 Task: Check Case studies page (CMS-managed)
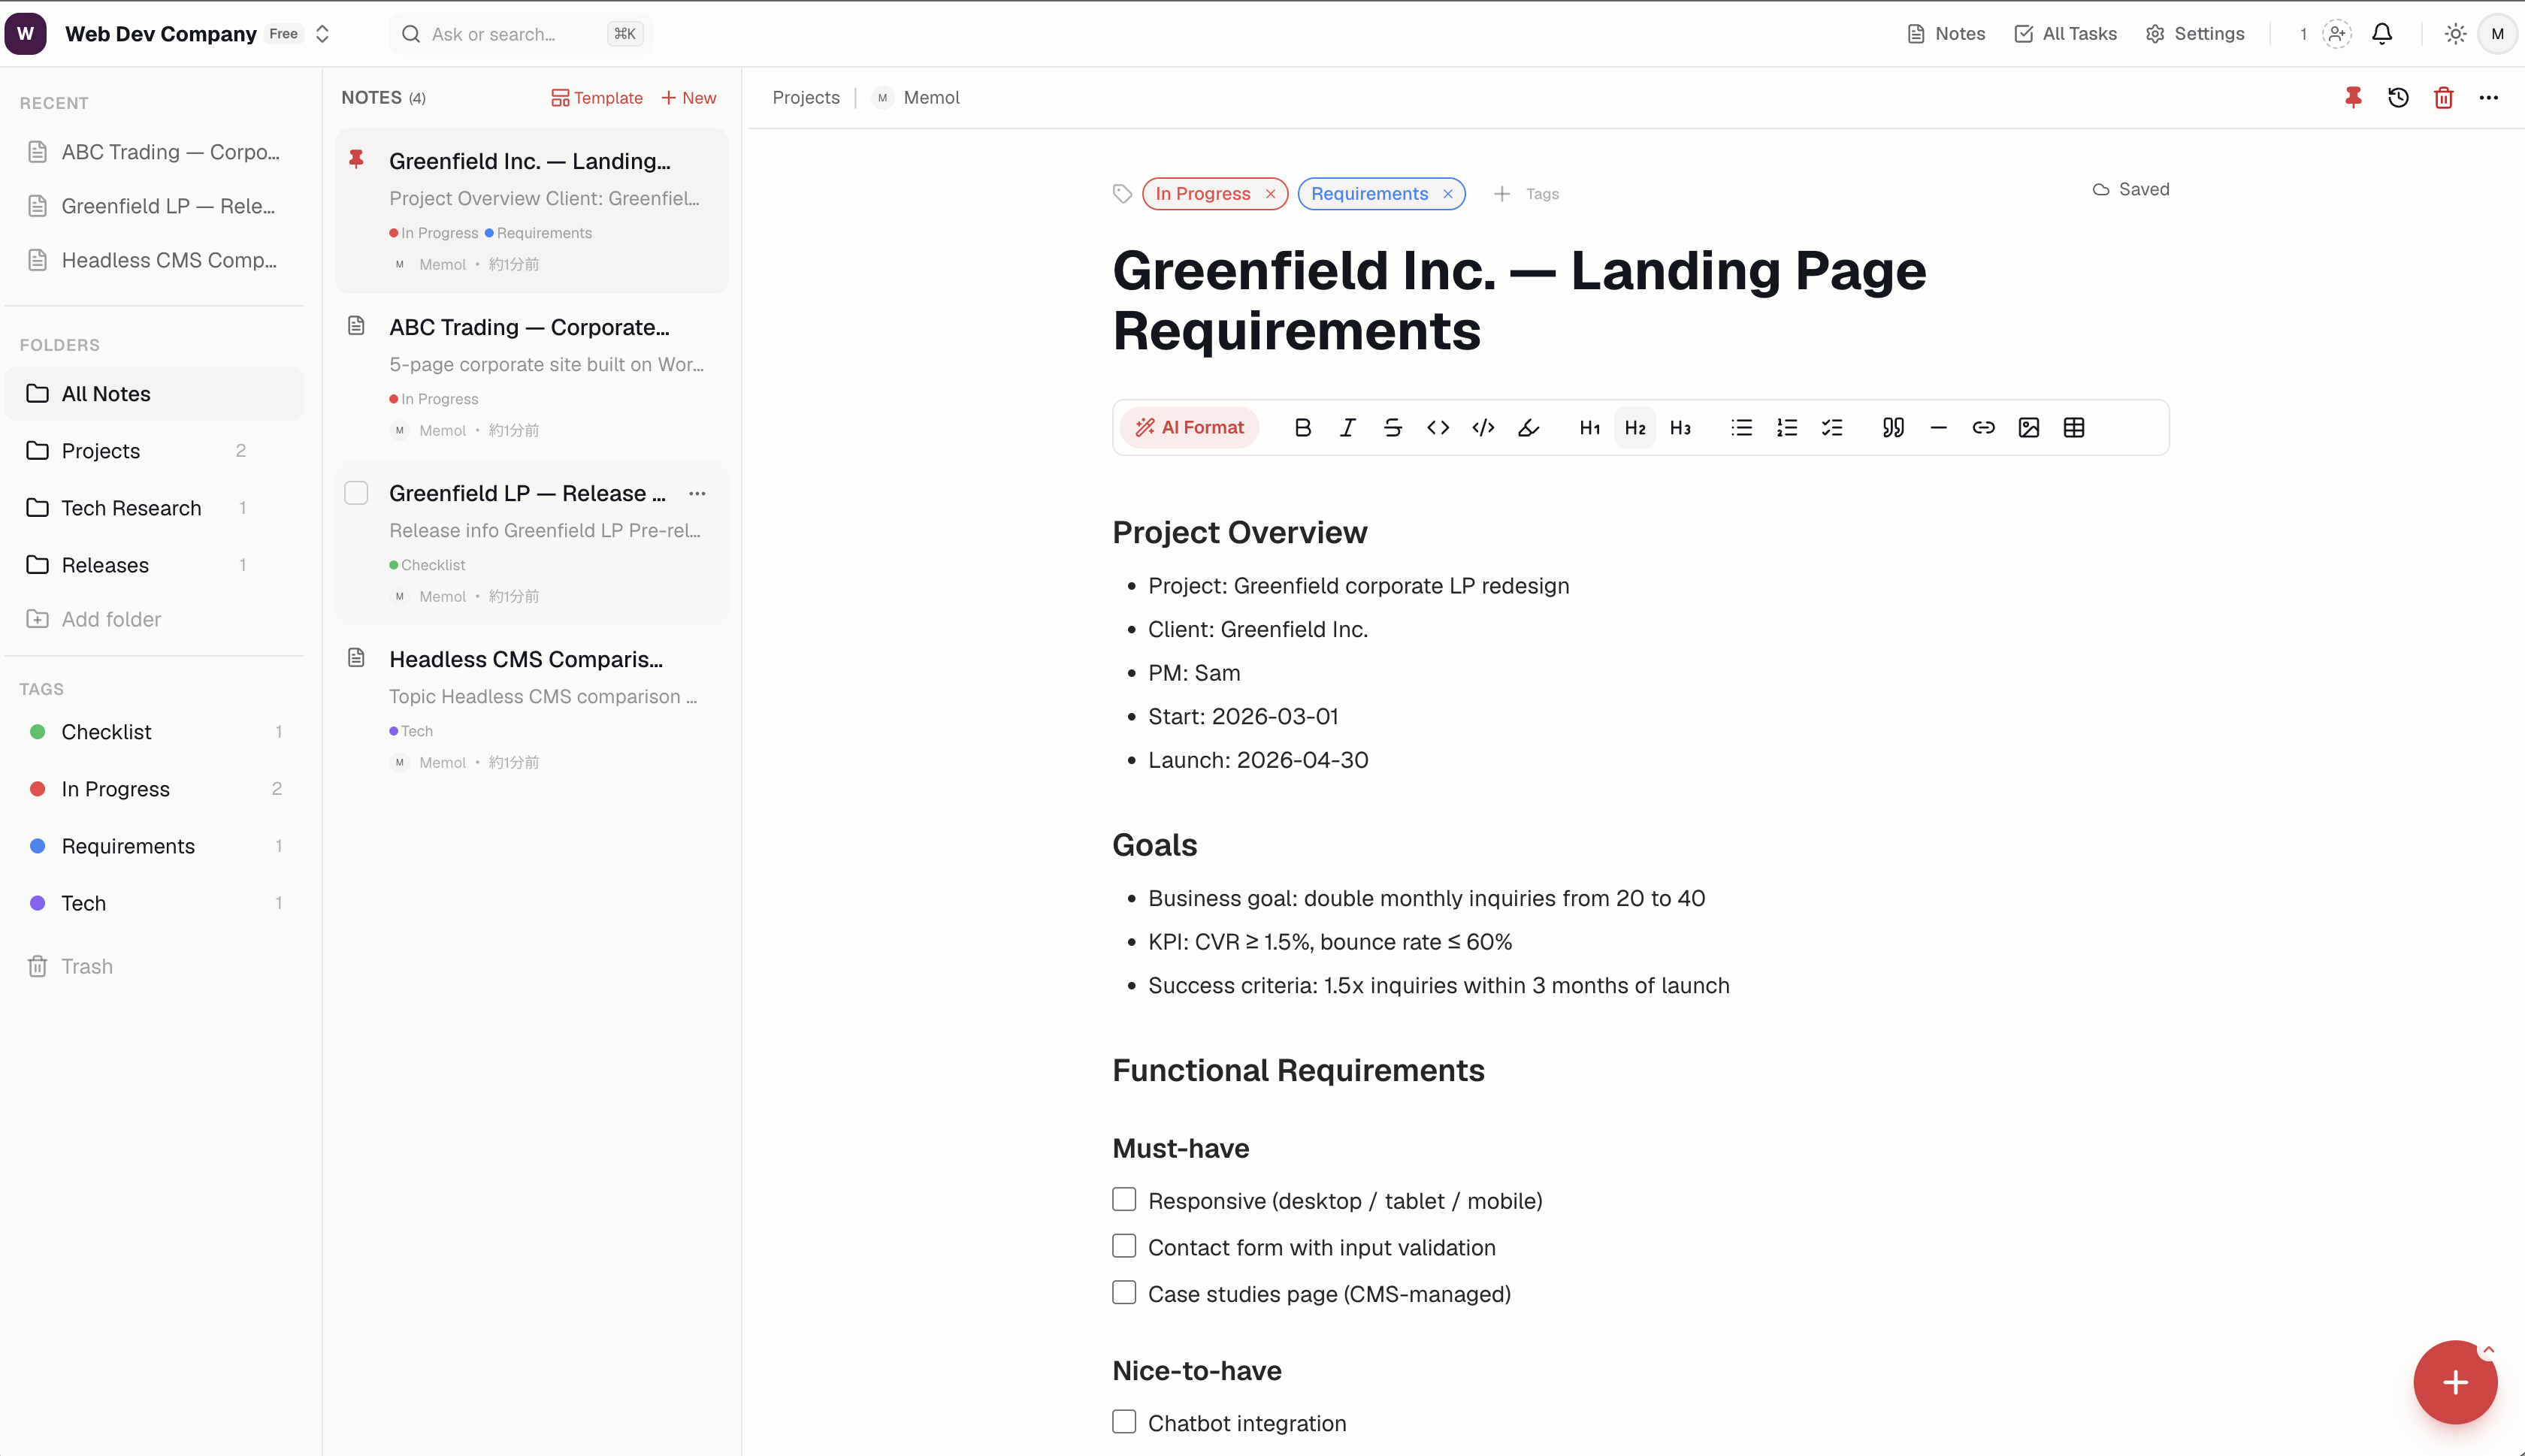pos(1124,1293)
